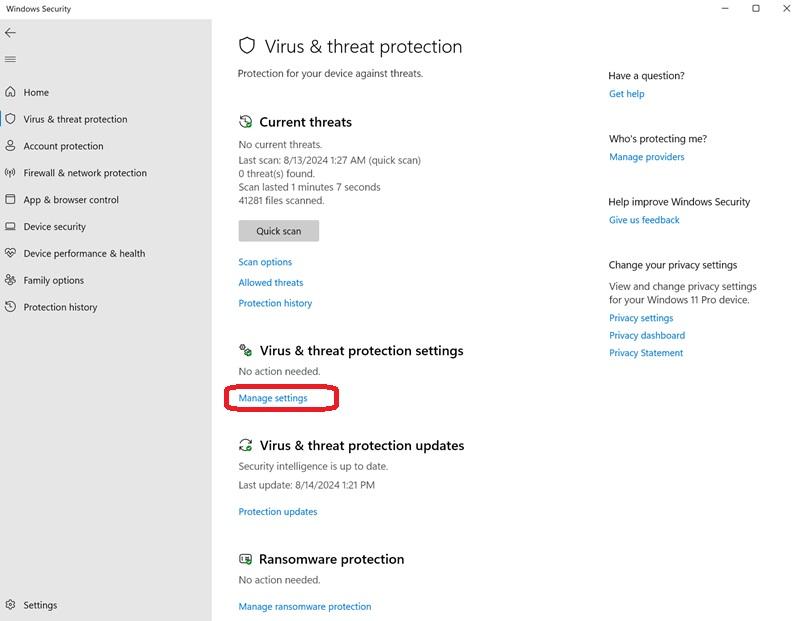Click the Account protection person icon

[x=11, y=146]
